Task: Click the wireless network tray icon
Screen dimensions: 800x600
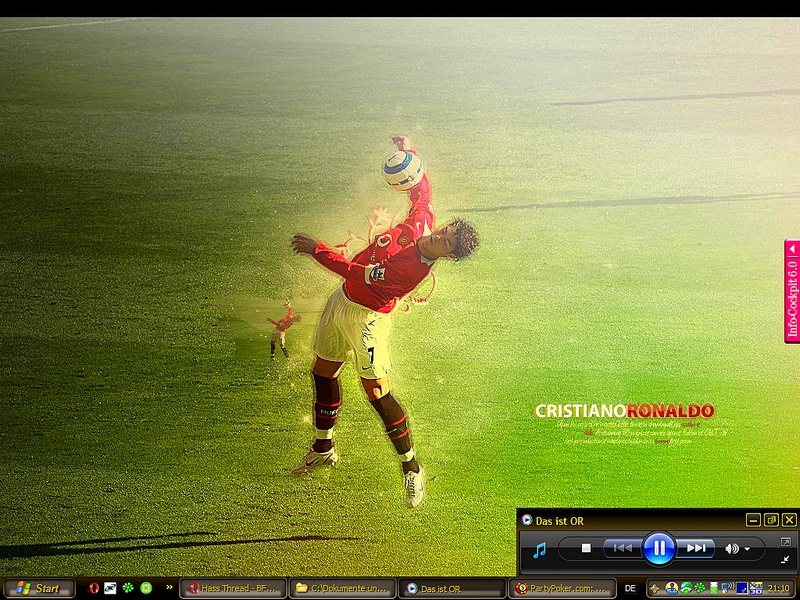Action: point(728,588)
